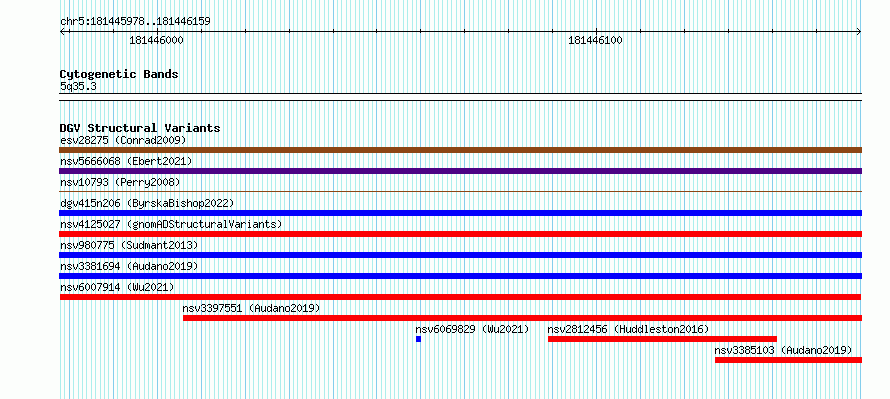Click the esv28275 (Conrad2009) label
The height and width of the screenshot is (399, 890).
(x=123, y=140)
